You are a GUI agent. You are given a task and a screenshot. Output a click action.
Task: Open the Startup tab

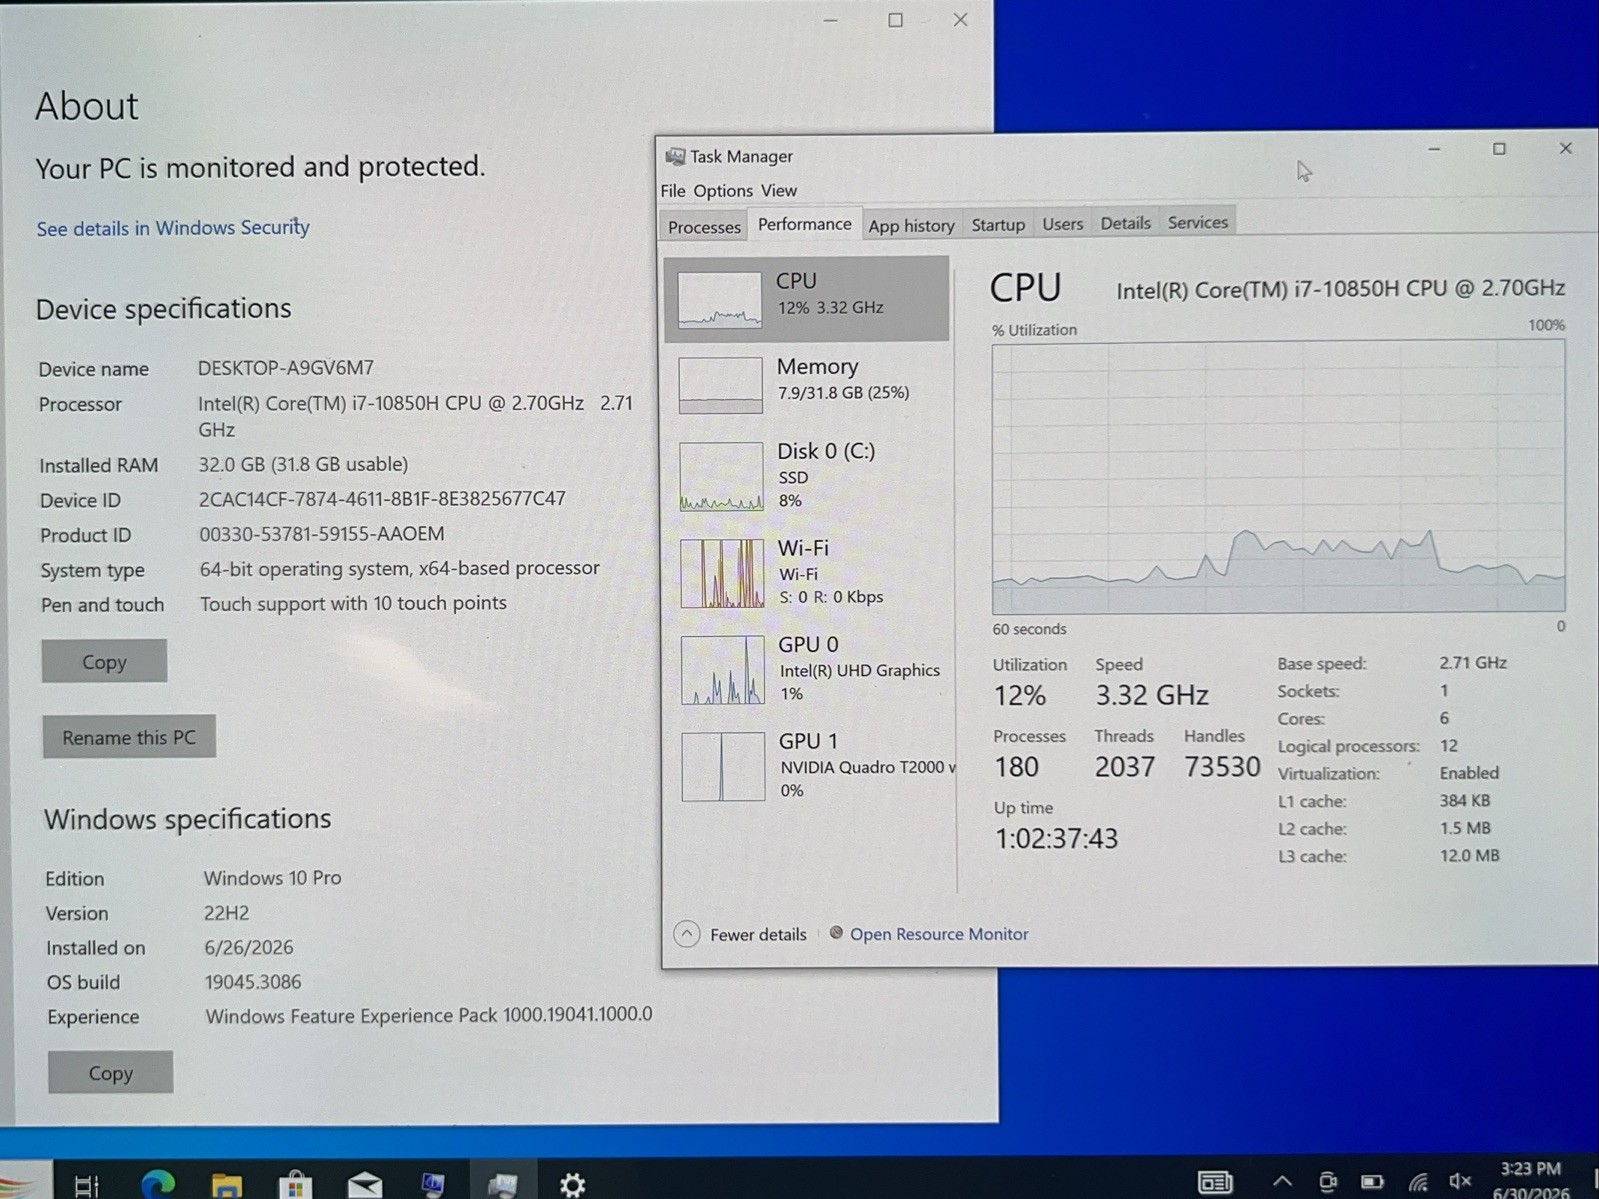pyautogui.click(x=998, y=224)
